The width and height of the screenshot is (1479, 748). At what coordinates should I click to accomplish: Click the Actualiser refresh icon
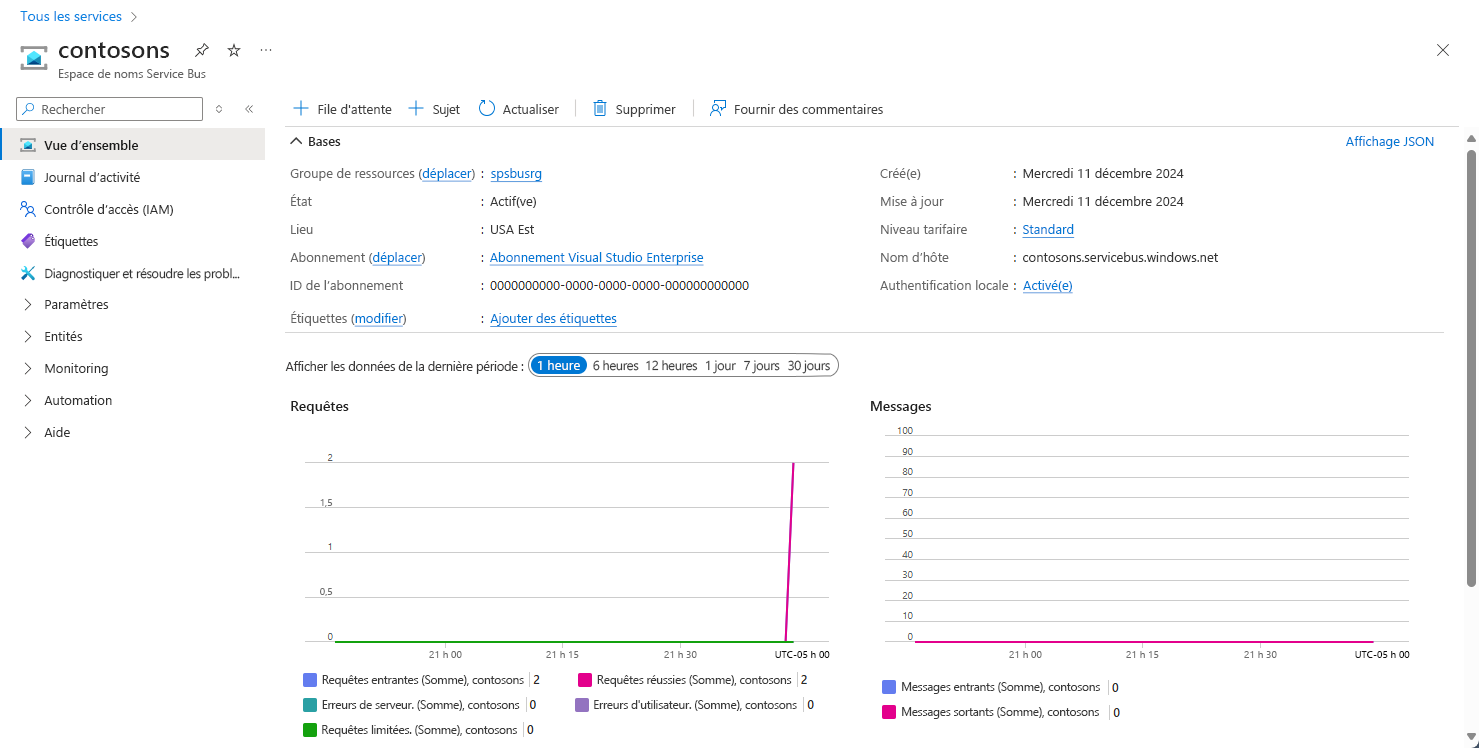[487, 109]
